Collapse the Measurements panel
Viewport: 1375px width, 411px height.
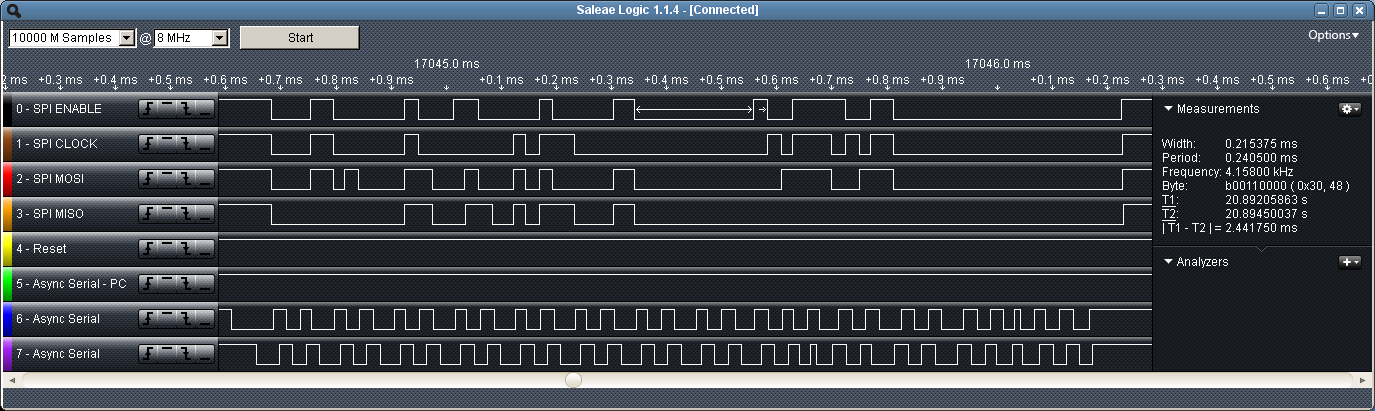(x=1168, y=109)
